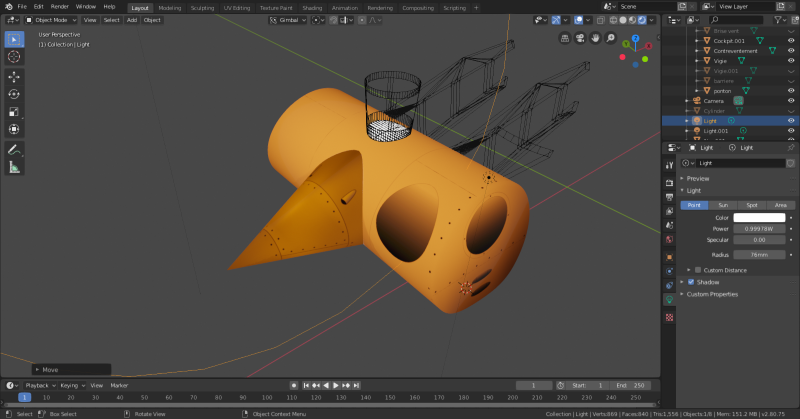Open the Object Mode dropdown
The width and height of the screenshot is (800, 419).
[x=51, y=19]
